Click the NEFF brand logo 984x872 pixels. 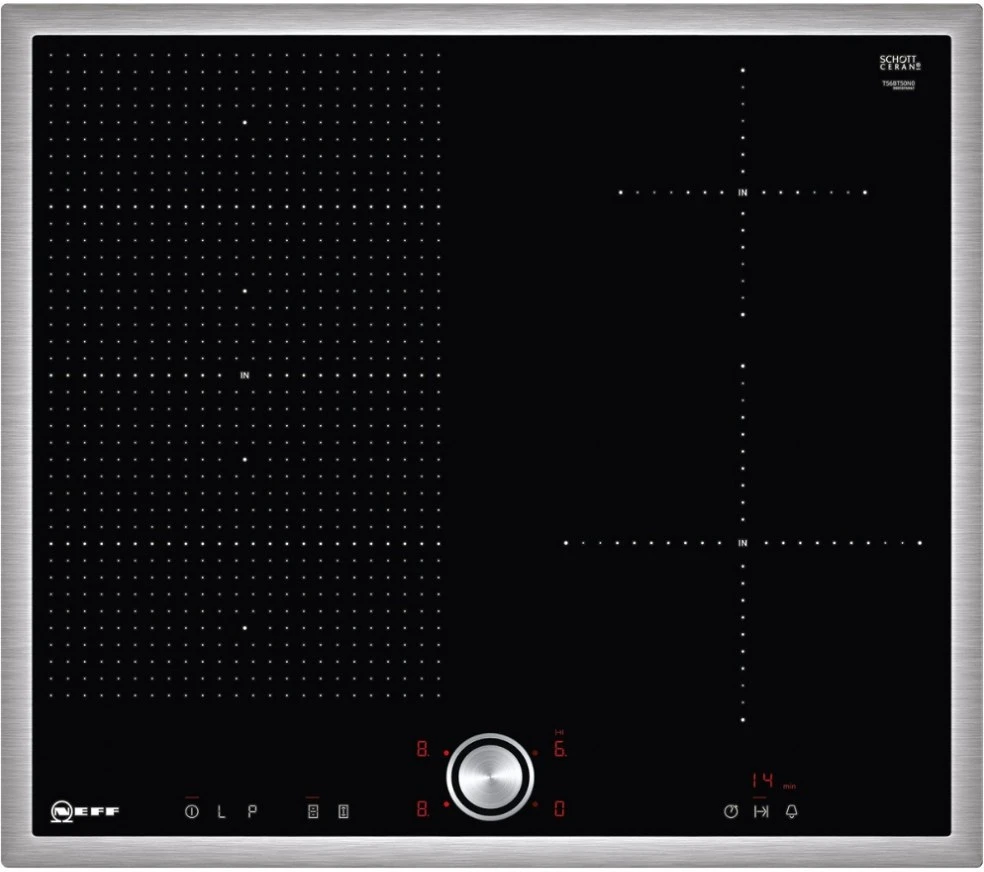click(85, 810)
